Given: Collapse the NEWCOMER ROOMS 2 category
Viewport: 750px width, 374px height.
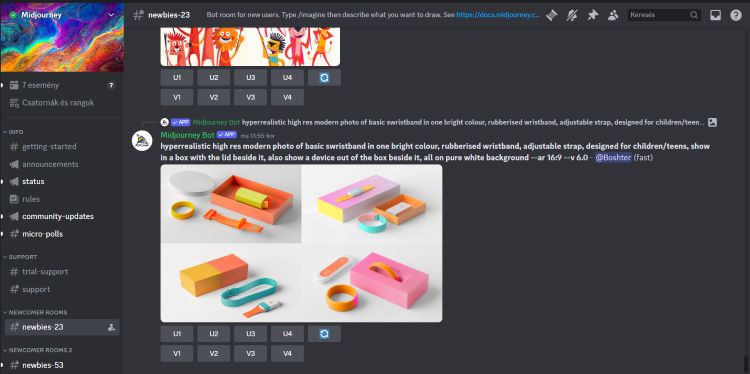Looking at the screenshot, I should (37, 350).
